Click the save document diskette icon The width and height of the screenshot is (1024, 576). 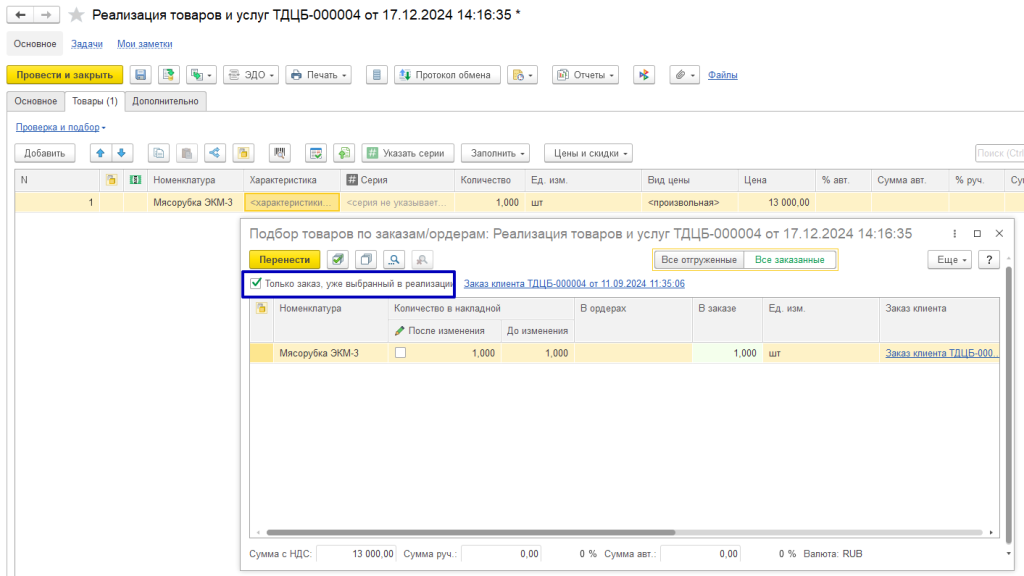(x=140, y=75)
